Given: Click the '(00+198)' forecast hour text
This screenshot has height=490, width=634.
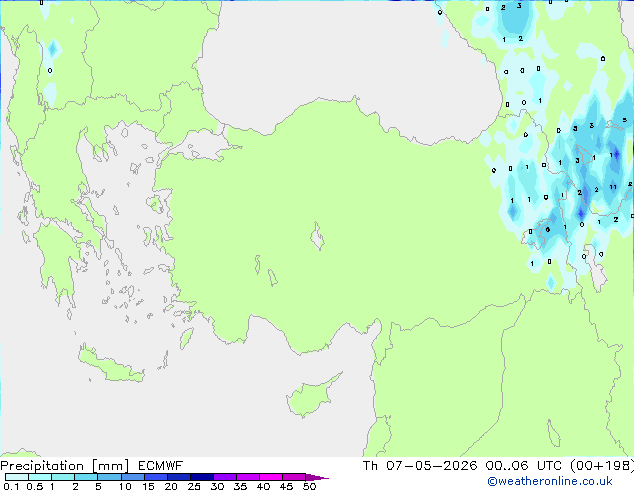Looking at the screenshot, I should pos(602,466).
